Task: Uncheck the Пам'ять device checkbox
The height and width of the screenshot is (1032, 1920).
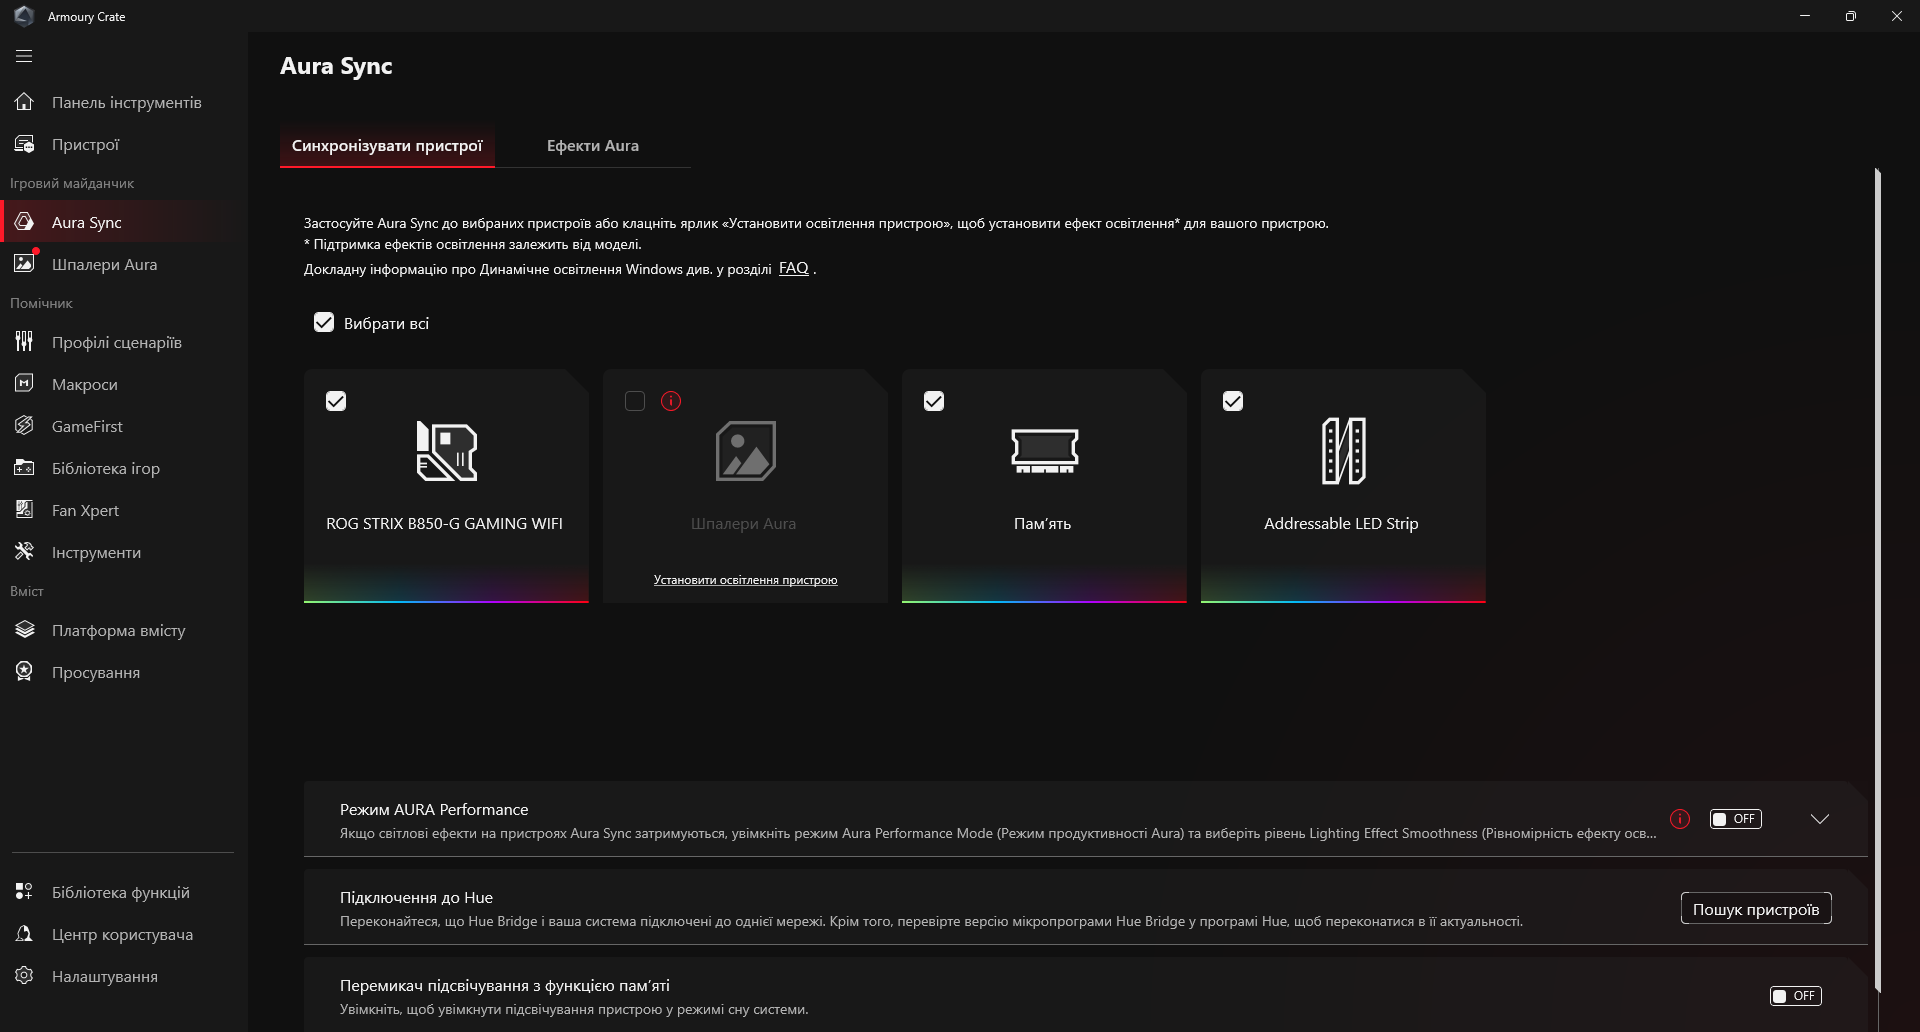Action: (934, 401)
